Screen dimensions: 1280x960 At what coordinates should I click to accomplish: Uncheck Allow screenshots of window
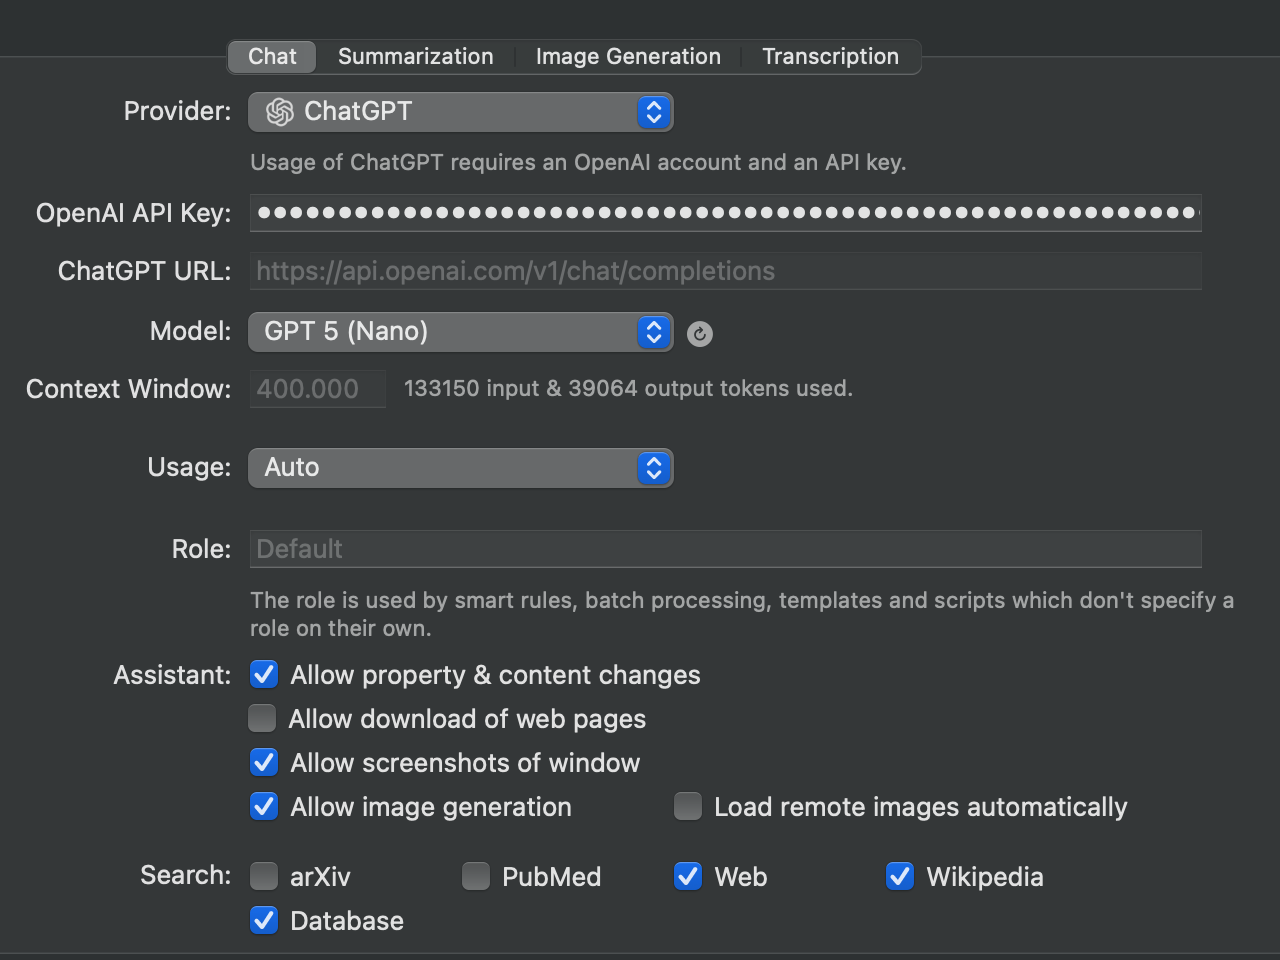click(264, 763)
